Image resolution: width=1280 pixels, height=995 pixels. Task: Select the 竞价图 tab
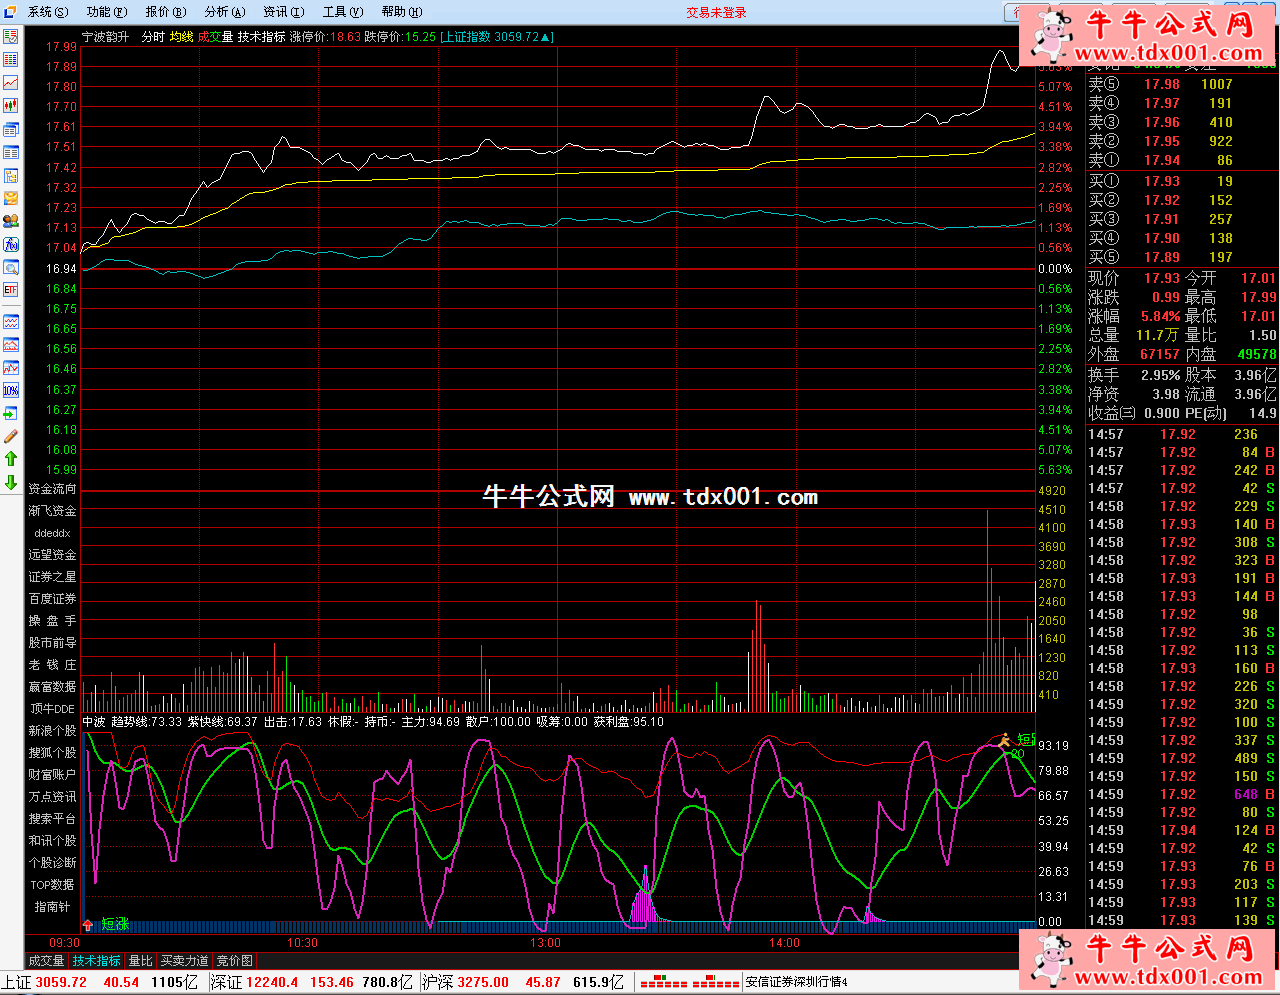pyautogui.click(x=235, y=961)
